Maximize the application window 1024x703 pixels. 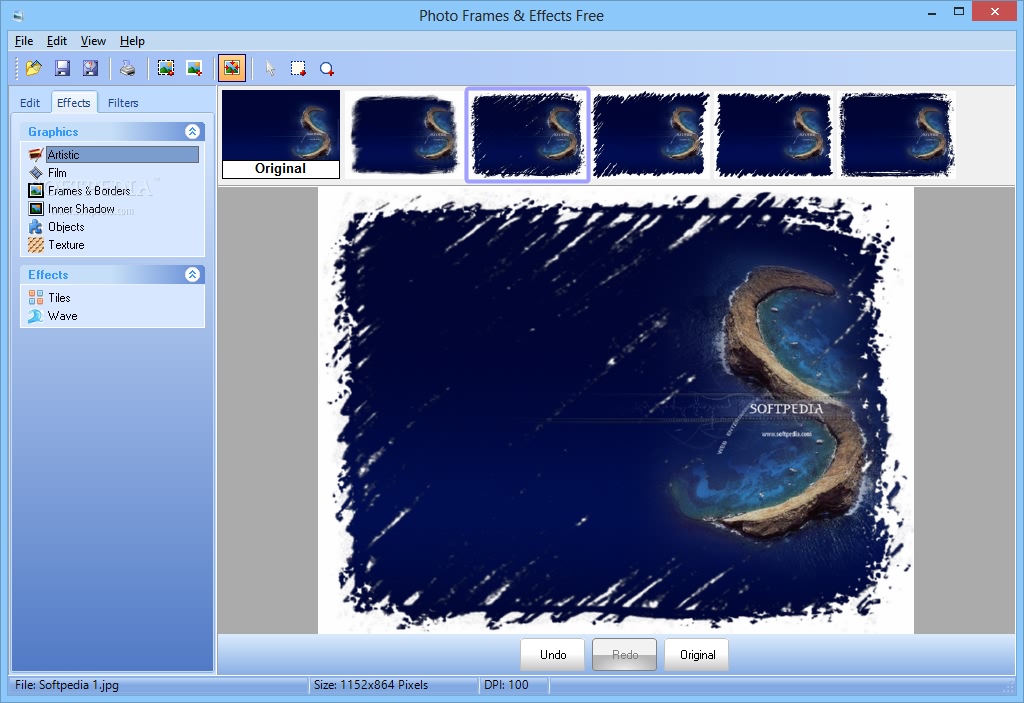959,12
